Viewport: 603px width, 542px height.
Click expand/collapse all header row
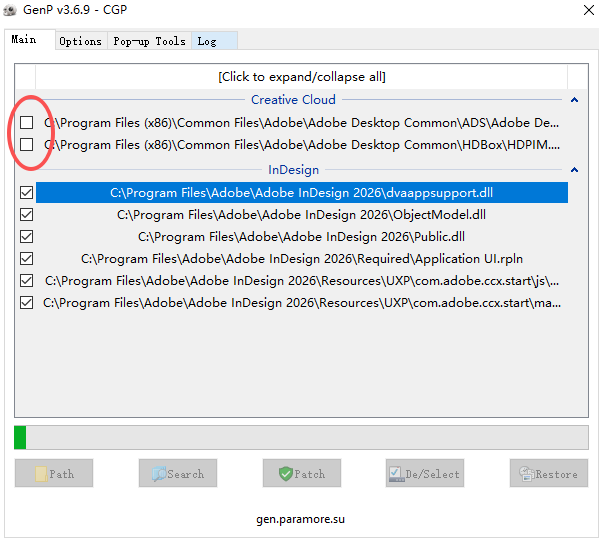301,77
